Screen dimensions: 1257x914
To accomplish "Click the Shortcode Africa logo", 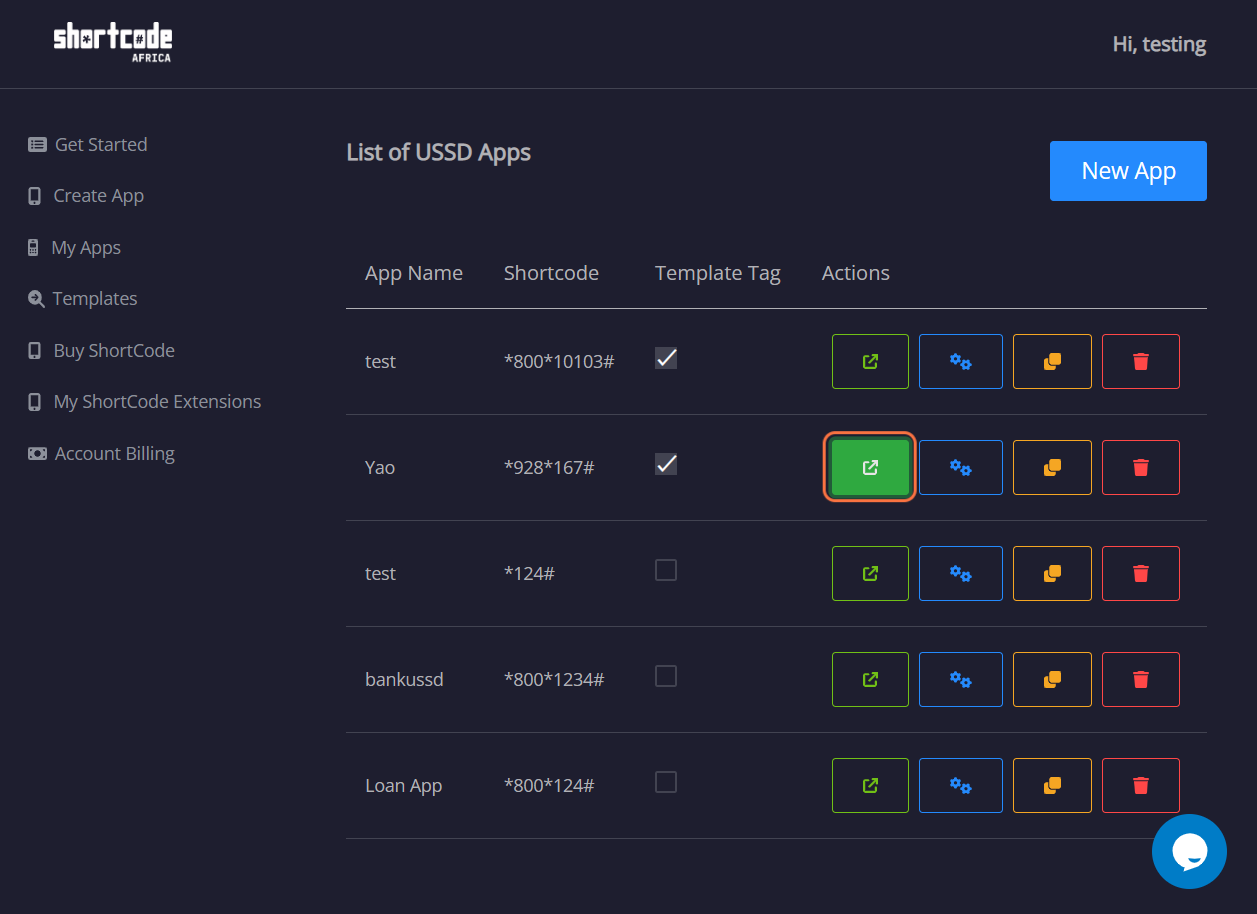I will click(113, 43).
